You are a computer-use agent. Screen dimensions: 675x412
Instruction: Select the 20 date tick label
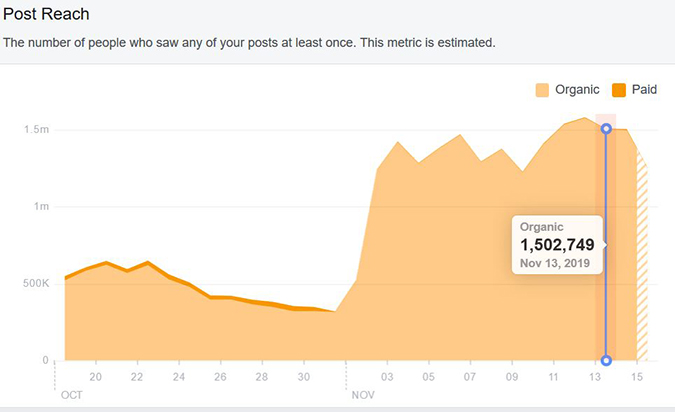96,377
